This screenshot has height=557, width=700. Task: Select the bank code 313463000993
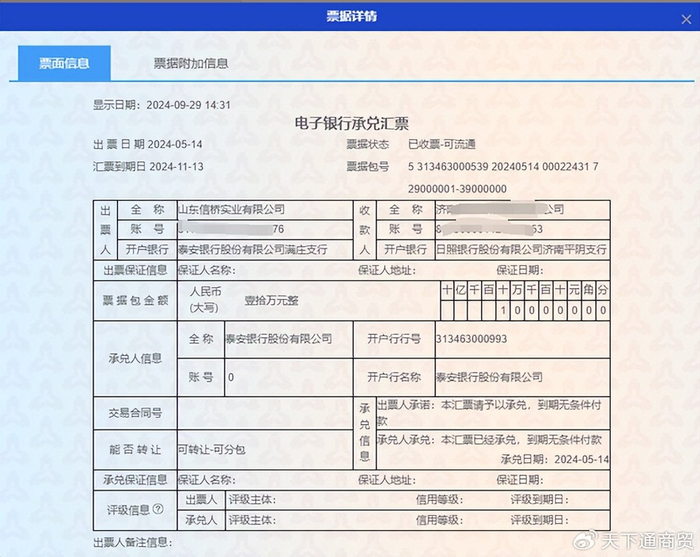(x=471, y=339)
